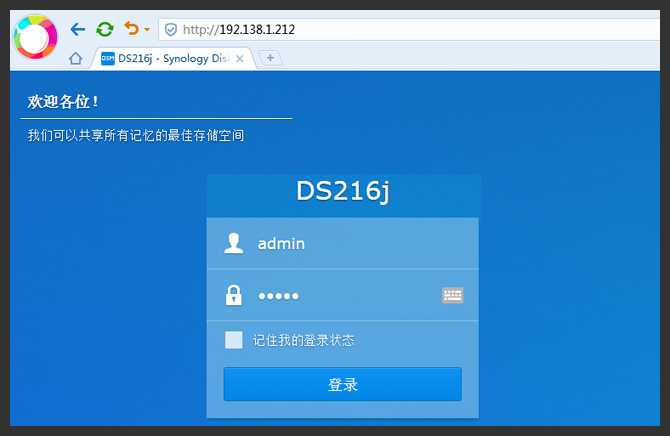Click the password field with dots
This screenshot has width=670, height=436.
pos(343,295)
